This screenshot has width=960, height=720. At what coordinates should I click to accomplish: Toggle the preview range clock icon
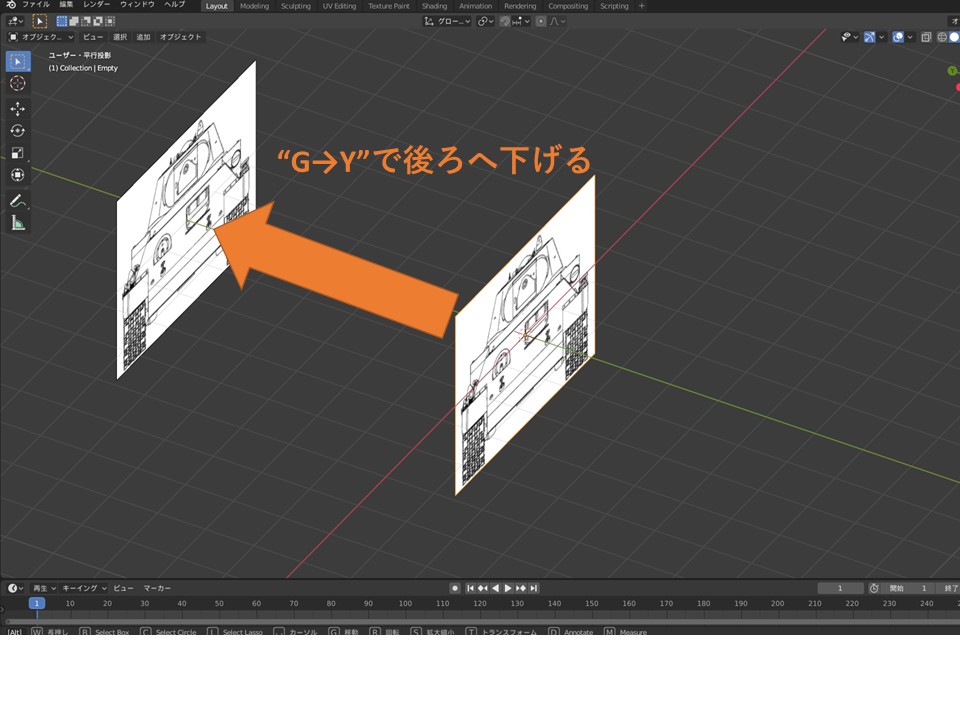874,588
